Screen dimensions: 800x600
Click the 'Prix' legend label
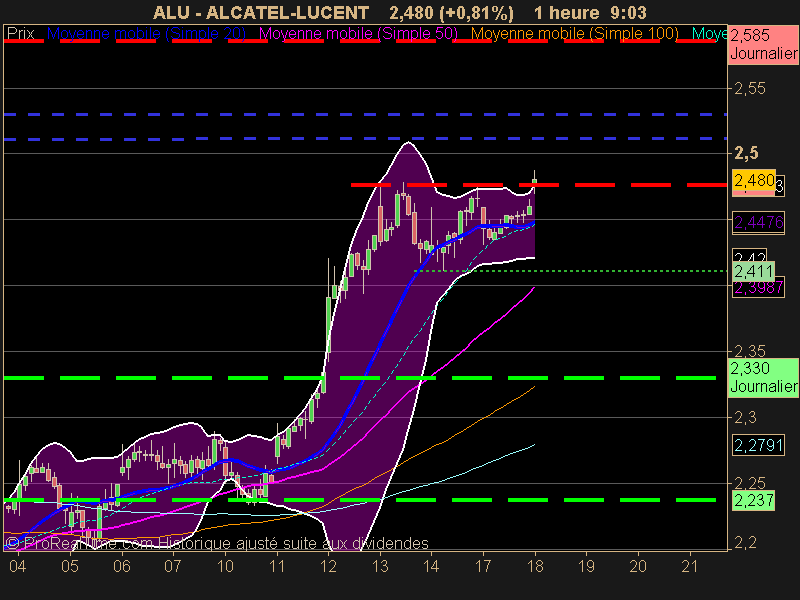20,34
